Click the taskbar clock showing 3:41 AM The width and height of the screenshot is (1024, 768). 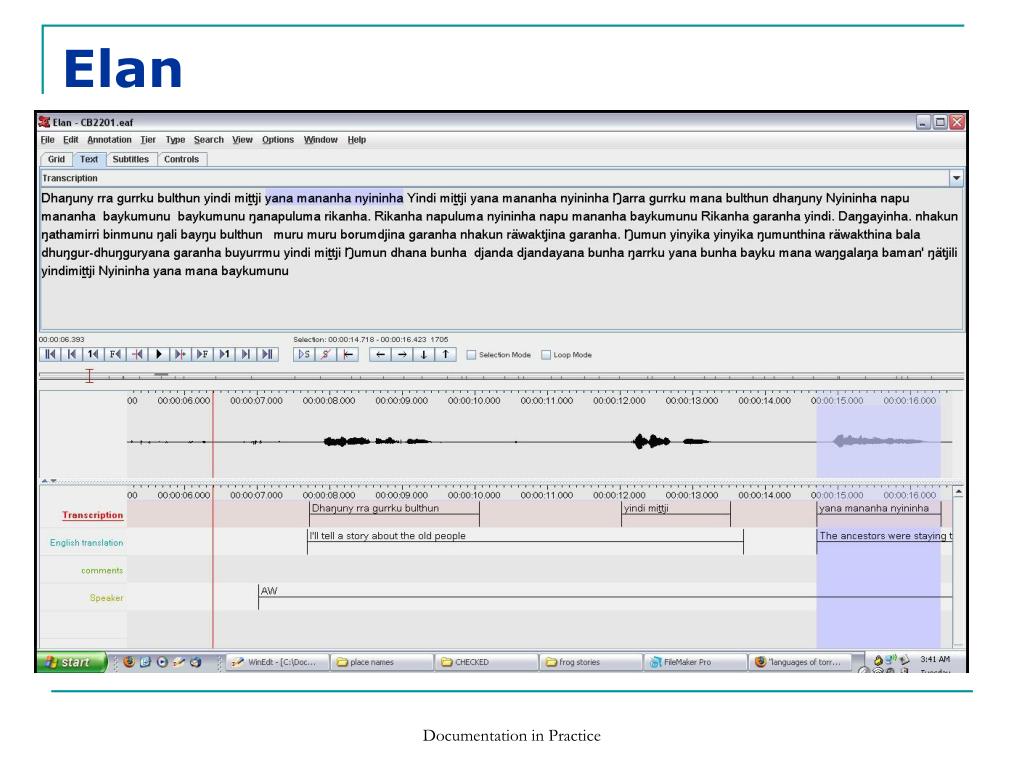tap(935, 659)
